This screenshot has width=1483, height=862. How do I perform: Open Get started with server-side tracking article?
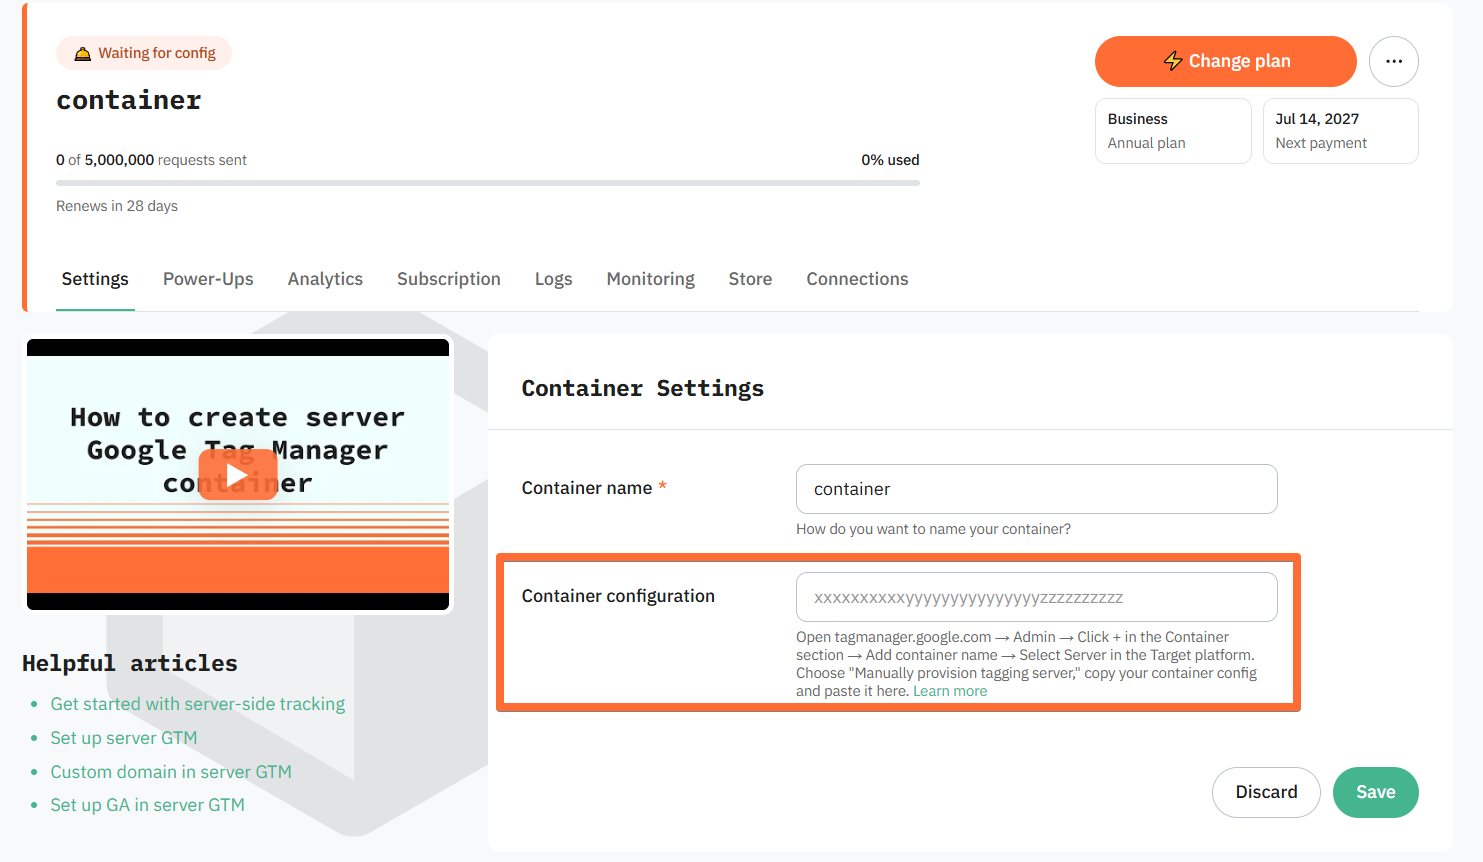click(198, 704)
